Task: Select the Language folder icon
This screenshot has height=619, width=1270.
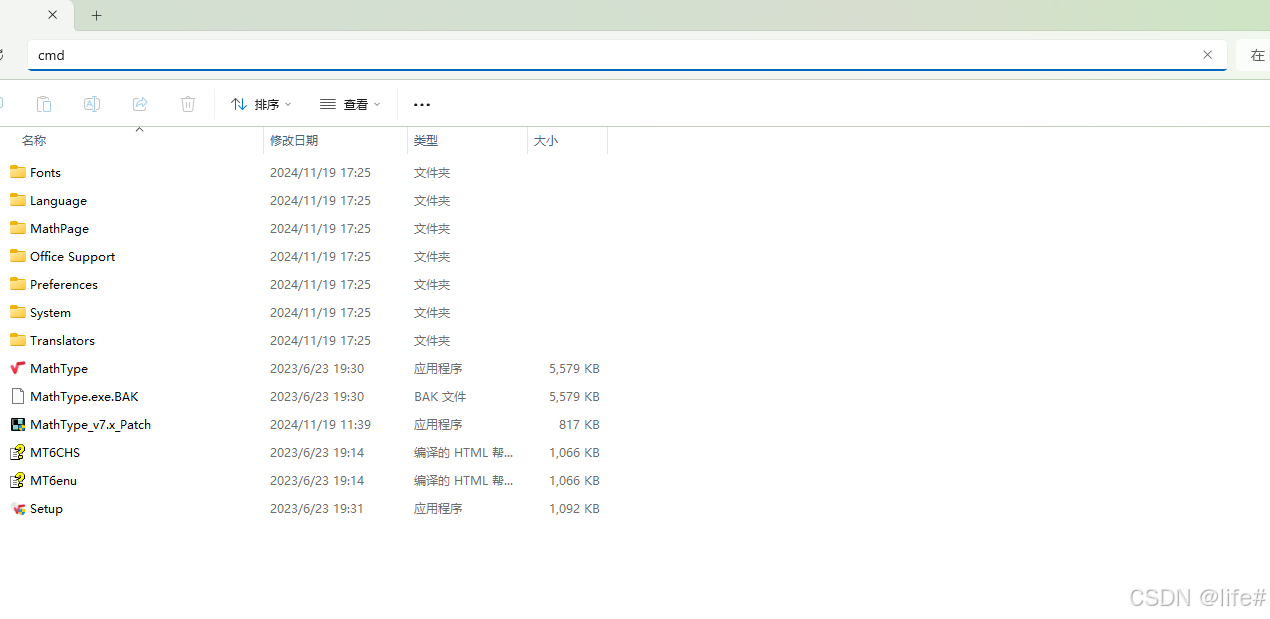Action: tap(18, 200)
